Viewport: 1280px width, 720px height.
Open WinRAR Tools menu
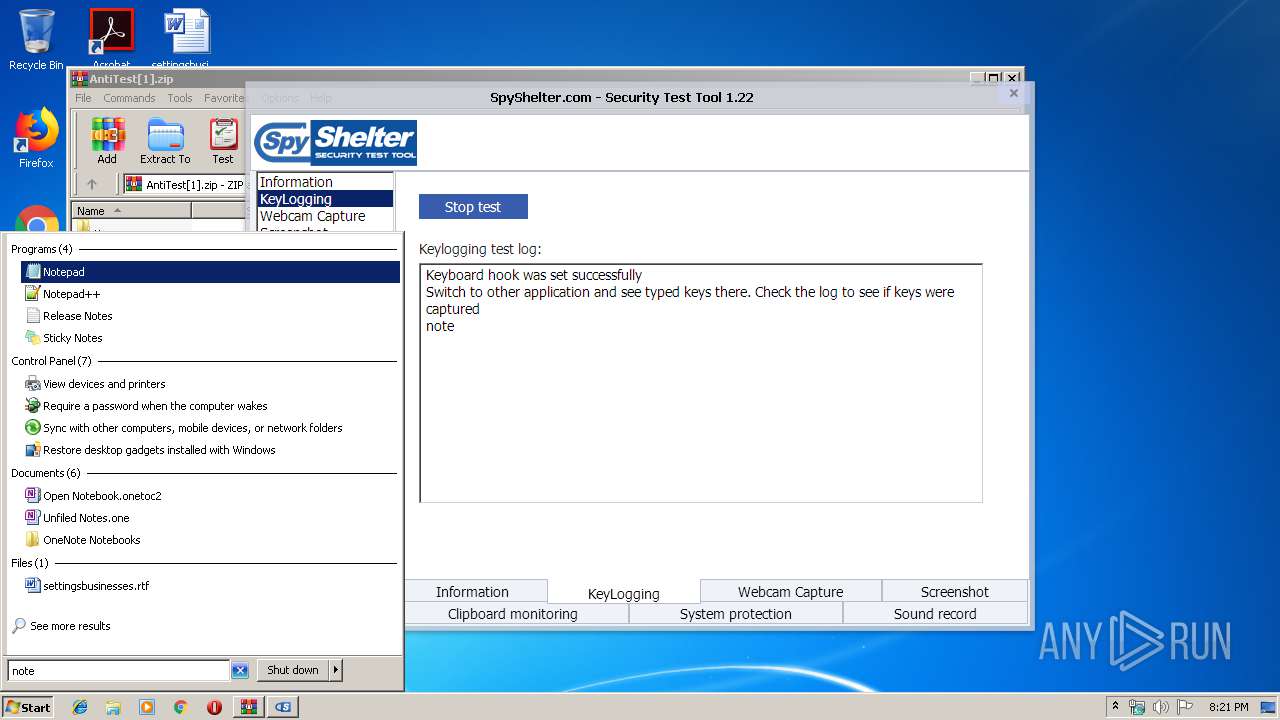point(180,98)
